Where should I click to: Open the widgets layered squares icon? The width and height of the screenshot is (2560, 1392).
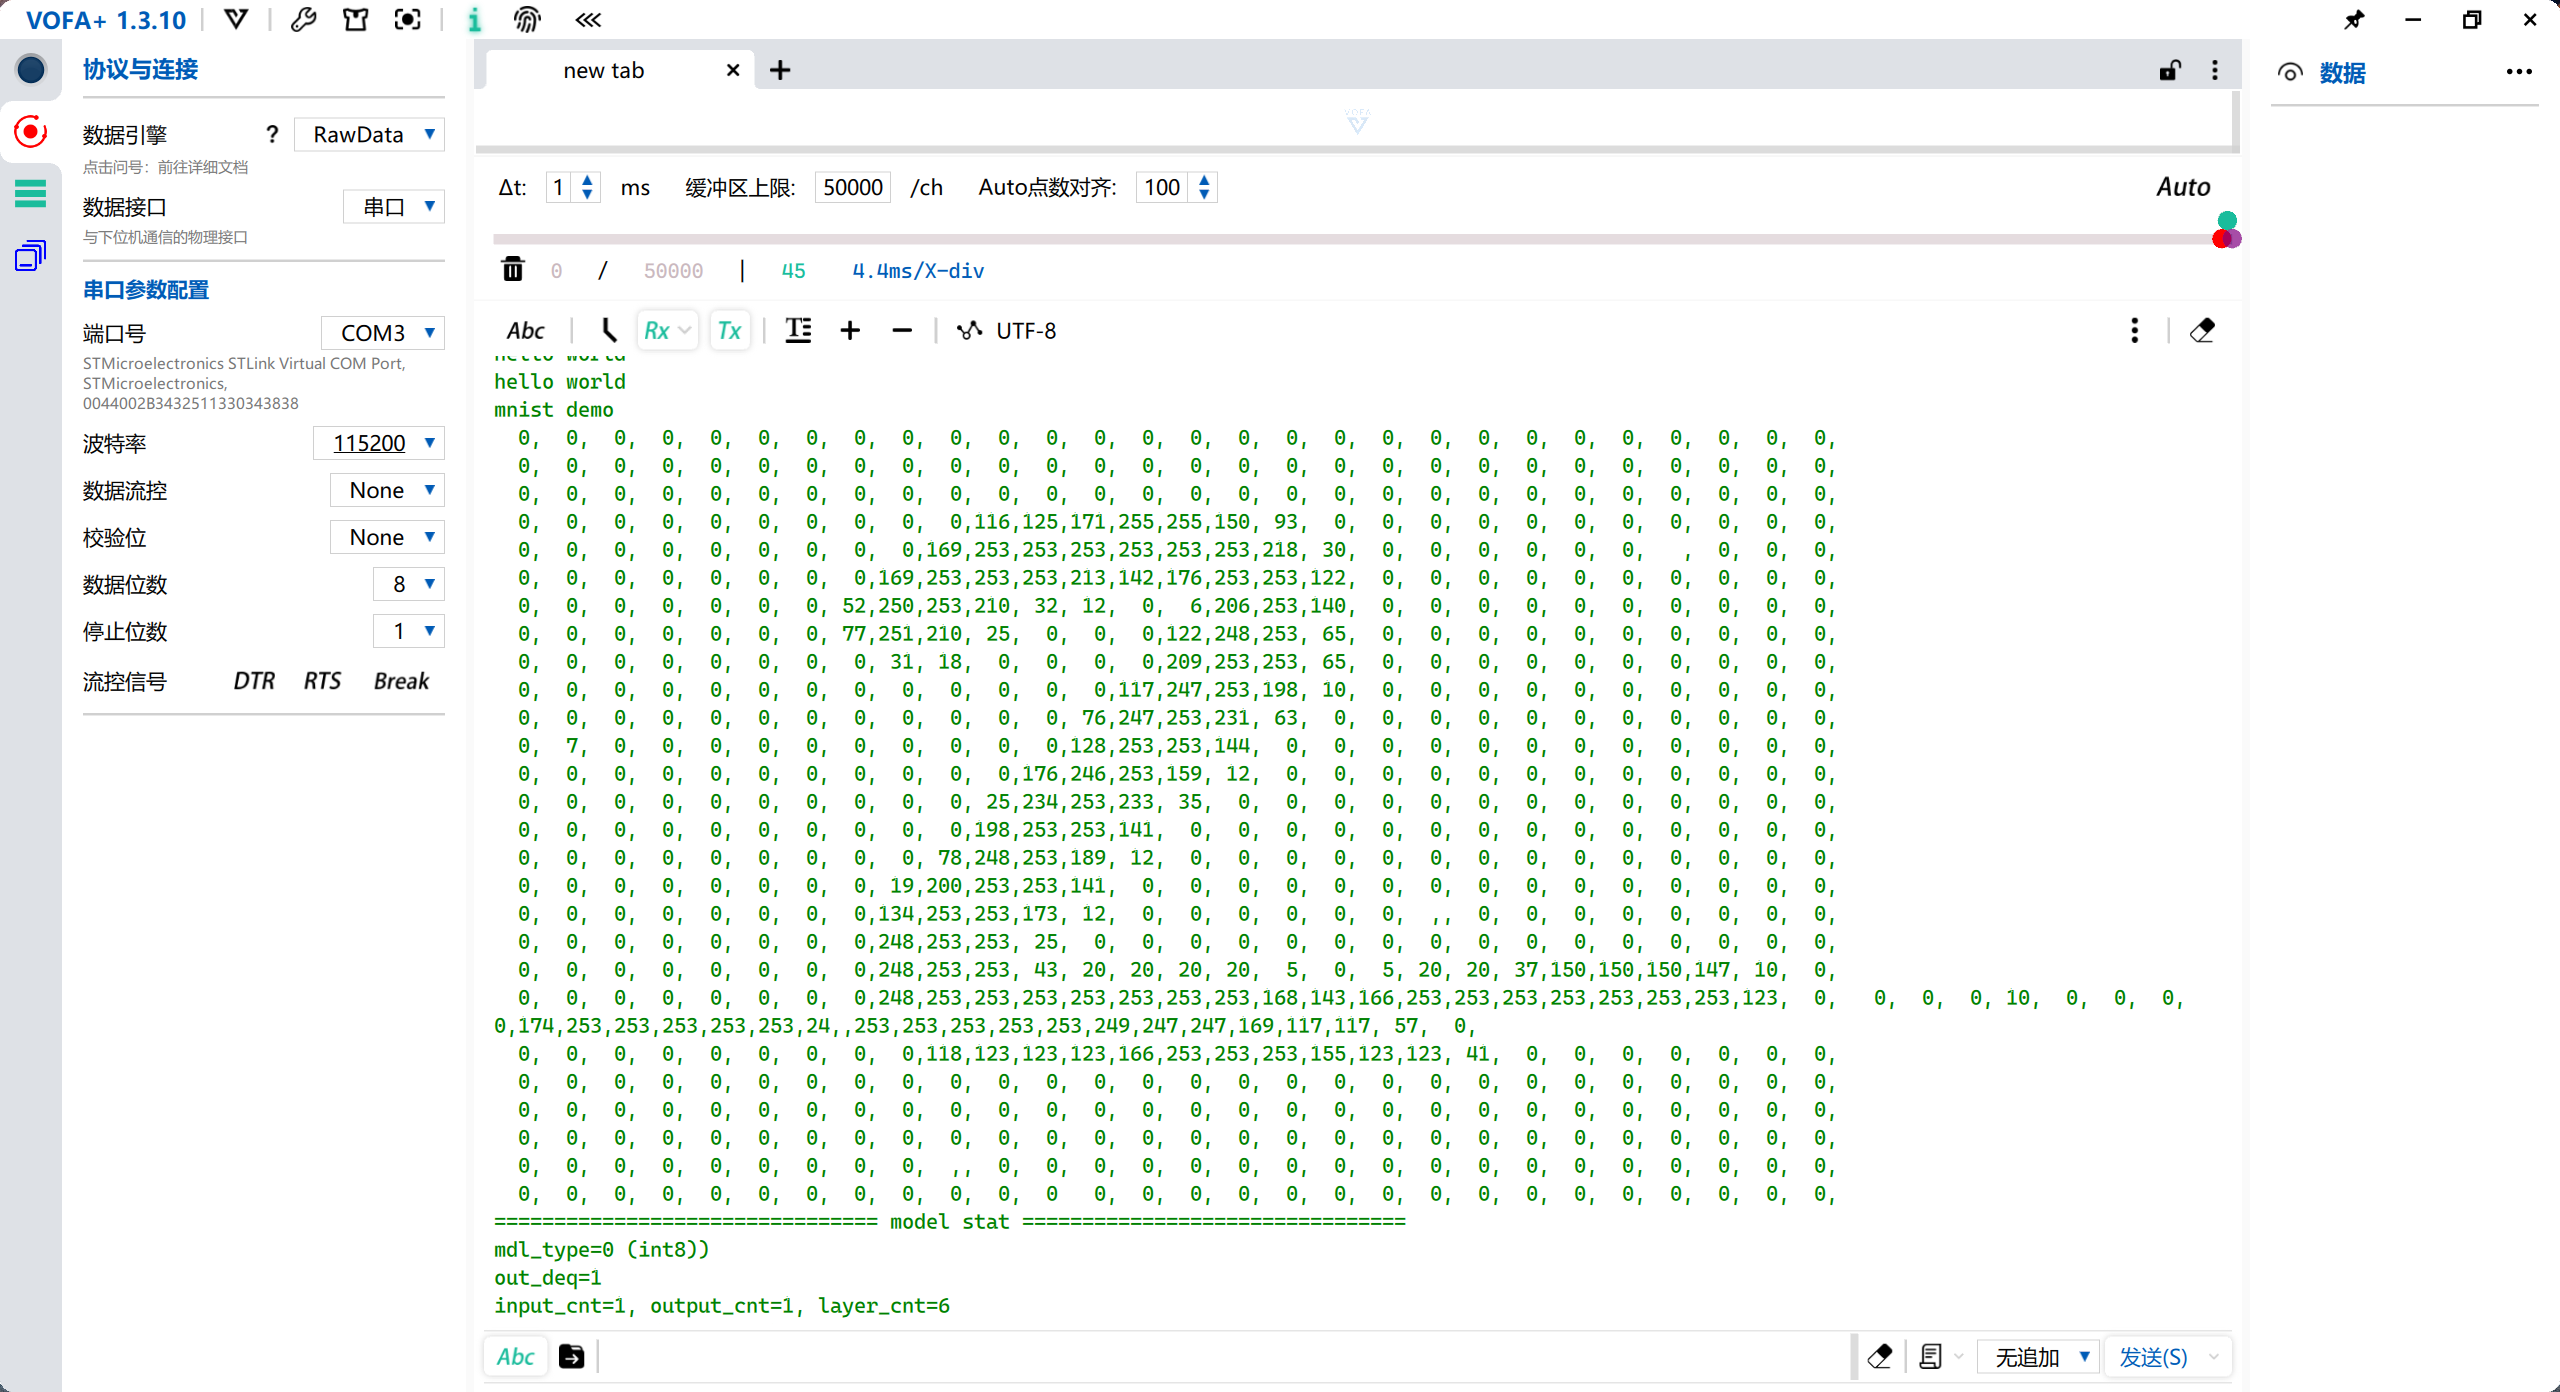pyautogui.click(x=31, y=255)
